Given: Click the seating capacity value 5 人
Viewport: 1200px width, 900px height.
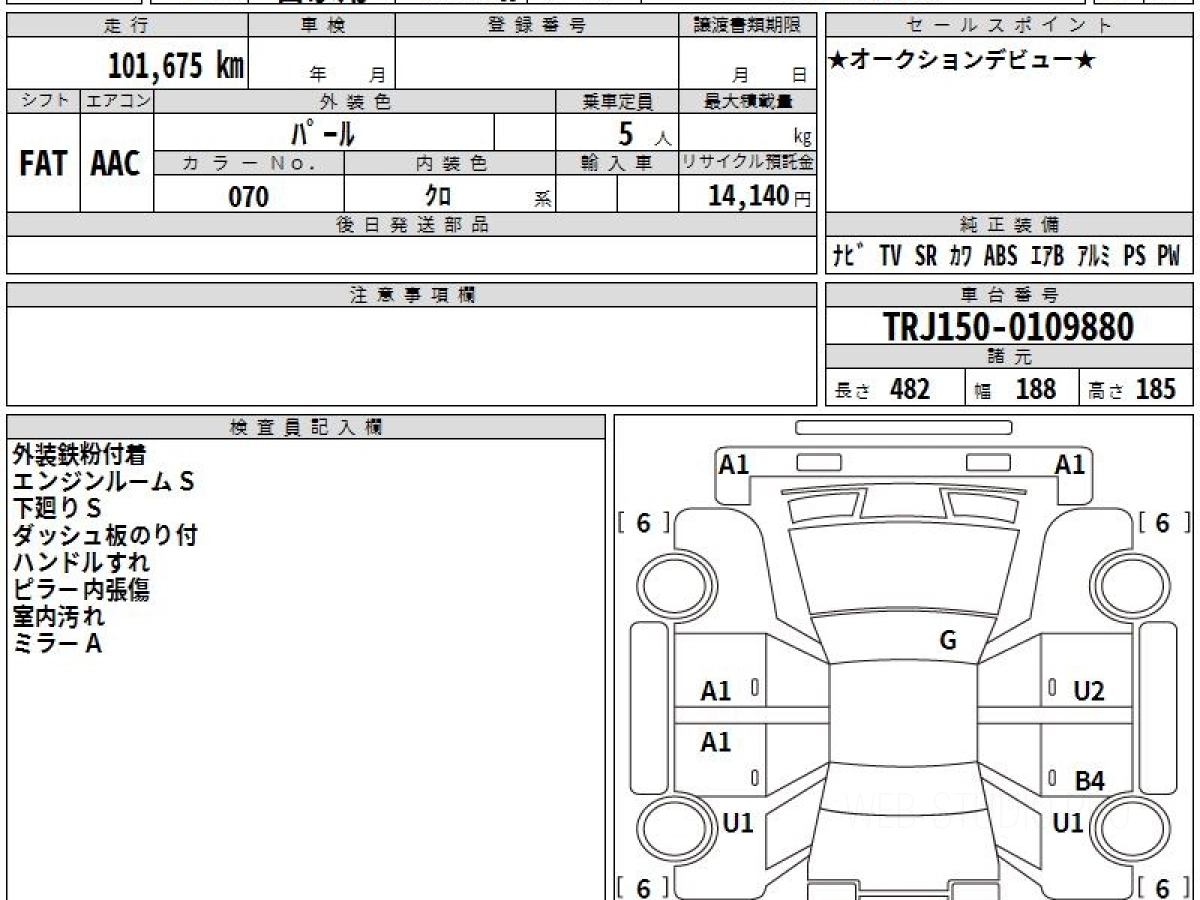Looking at the screenshot, I should tap(630, 133).
